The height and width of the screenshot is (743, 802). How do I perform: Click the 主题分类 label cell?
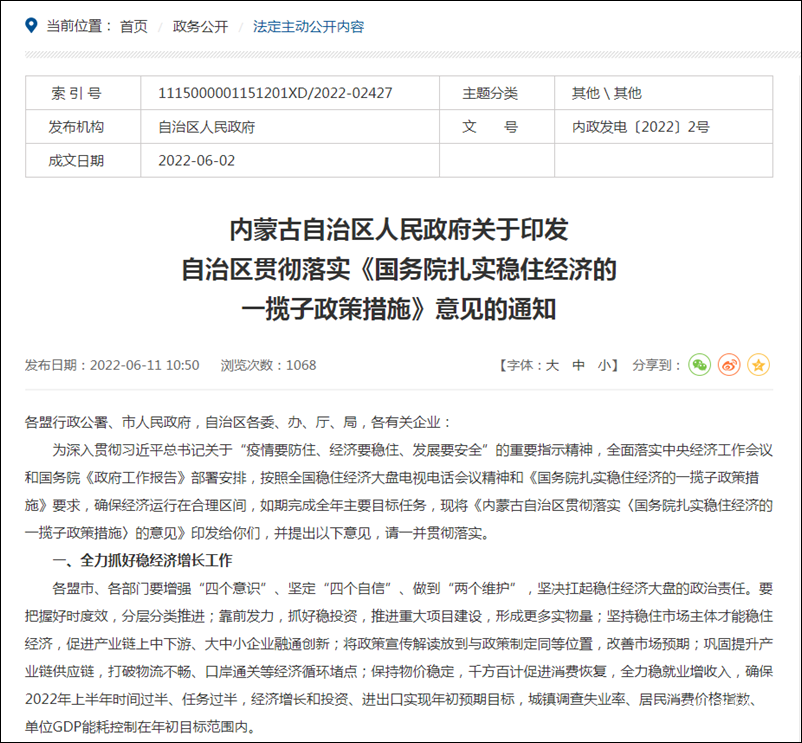click(x=497, y=93)
